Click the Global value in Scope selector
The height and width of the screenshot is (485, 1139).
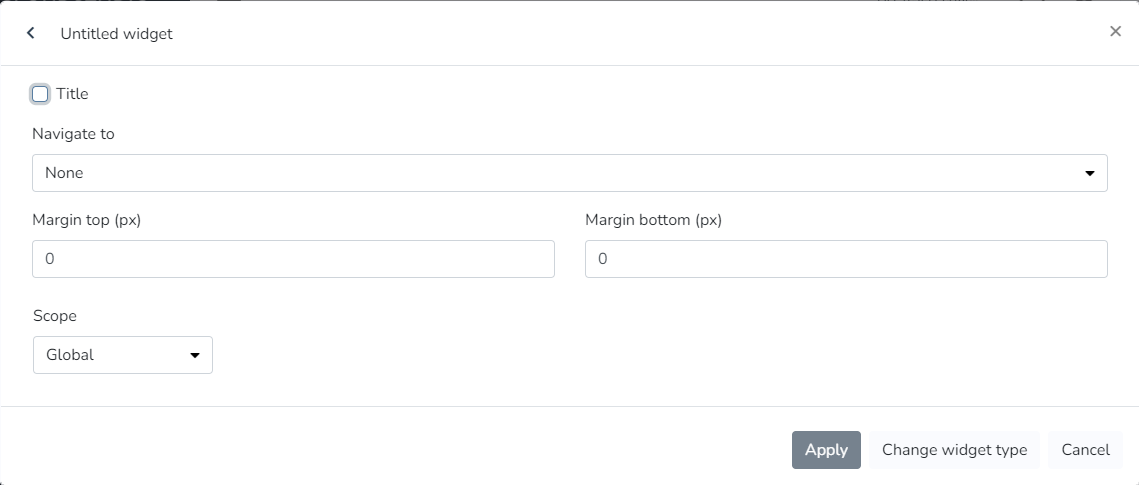click(70, 355)
